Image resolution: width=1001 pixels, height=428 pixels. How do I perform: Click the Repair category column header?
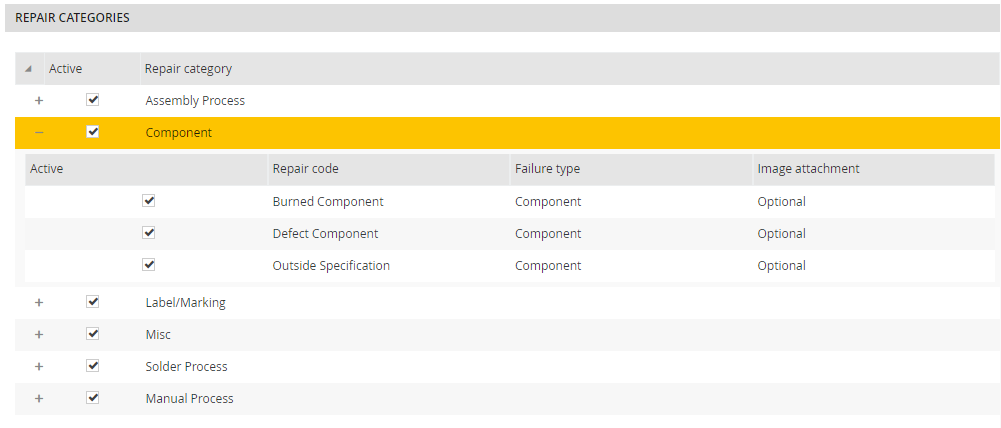(x=188, y=69)
